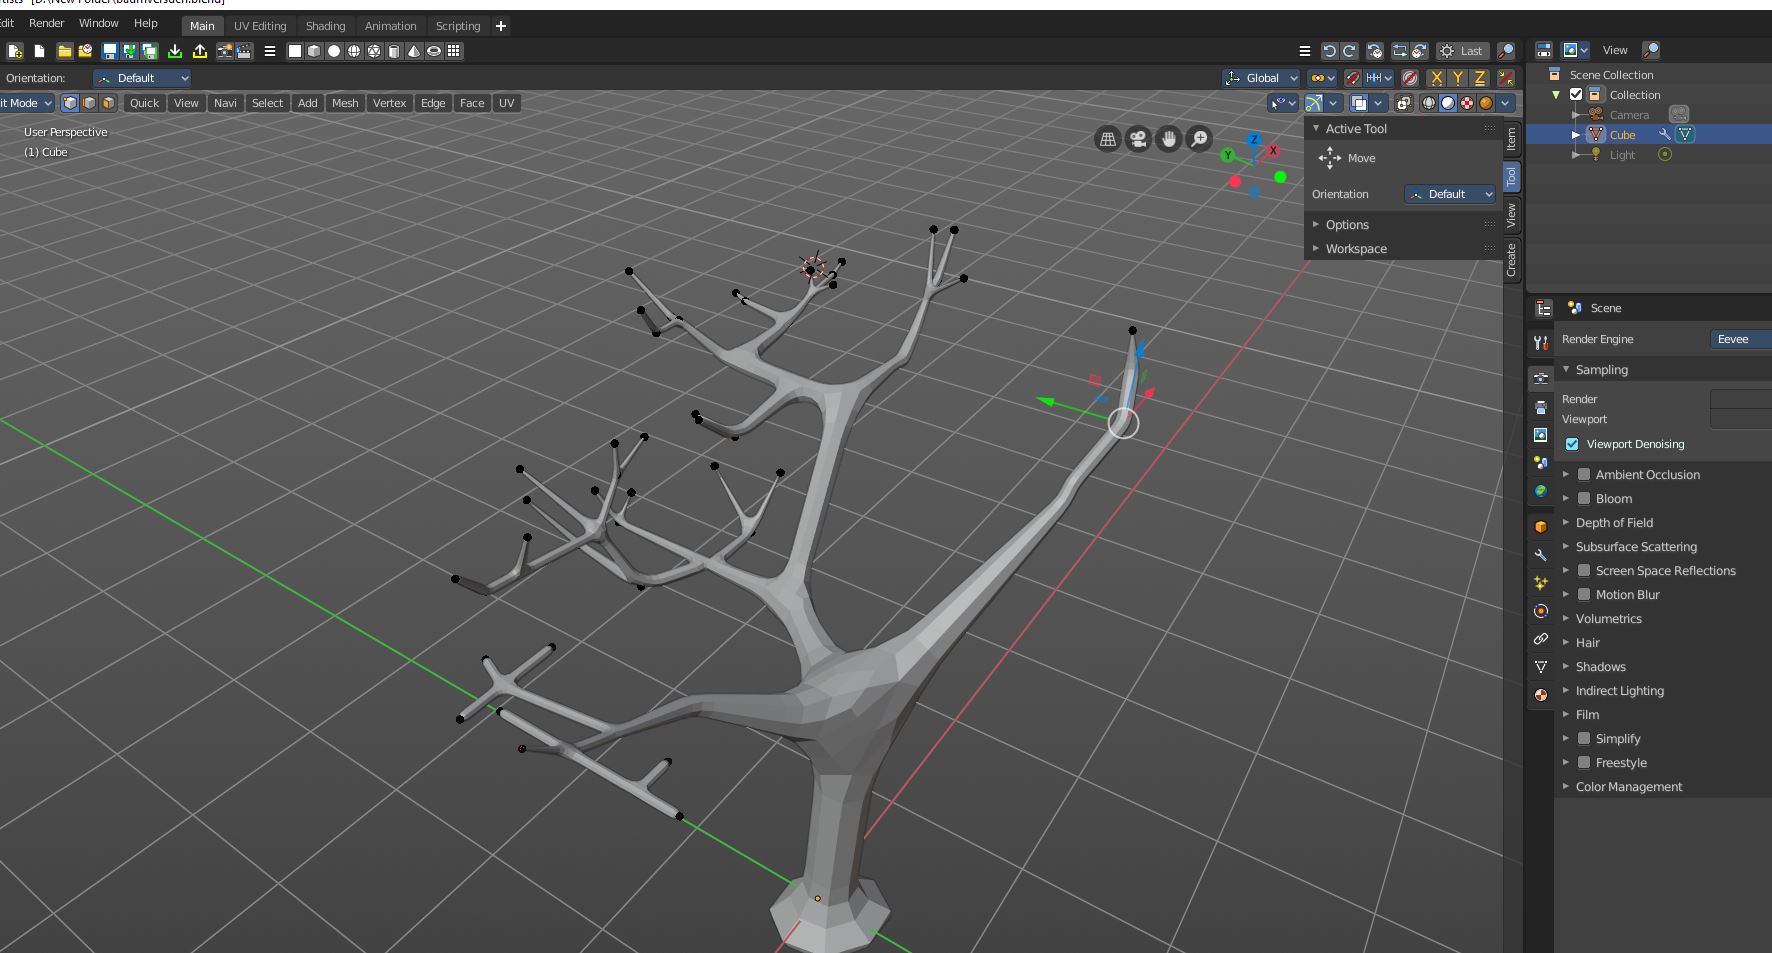Click the magnifier zoom-view navigation icon
Screen dimensions: 1772x953
1198,139
